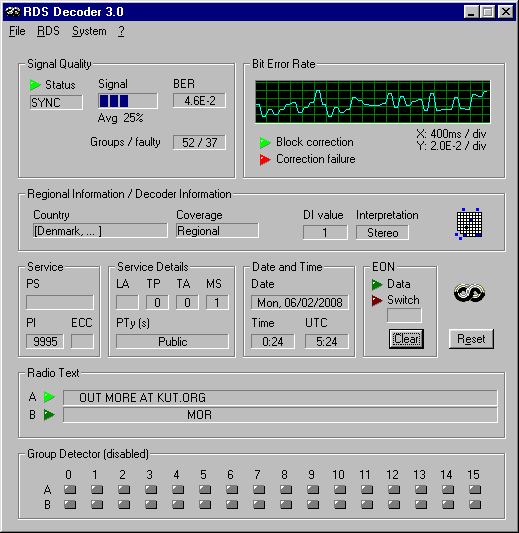
Task: Click the TA value field
Action: click(187, 302)
